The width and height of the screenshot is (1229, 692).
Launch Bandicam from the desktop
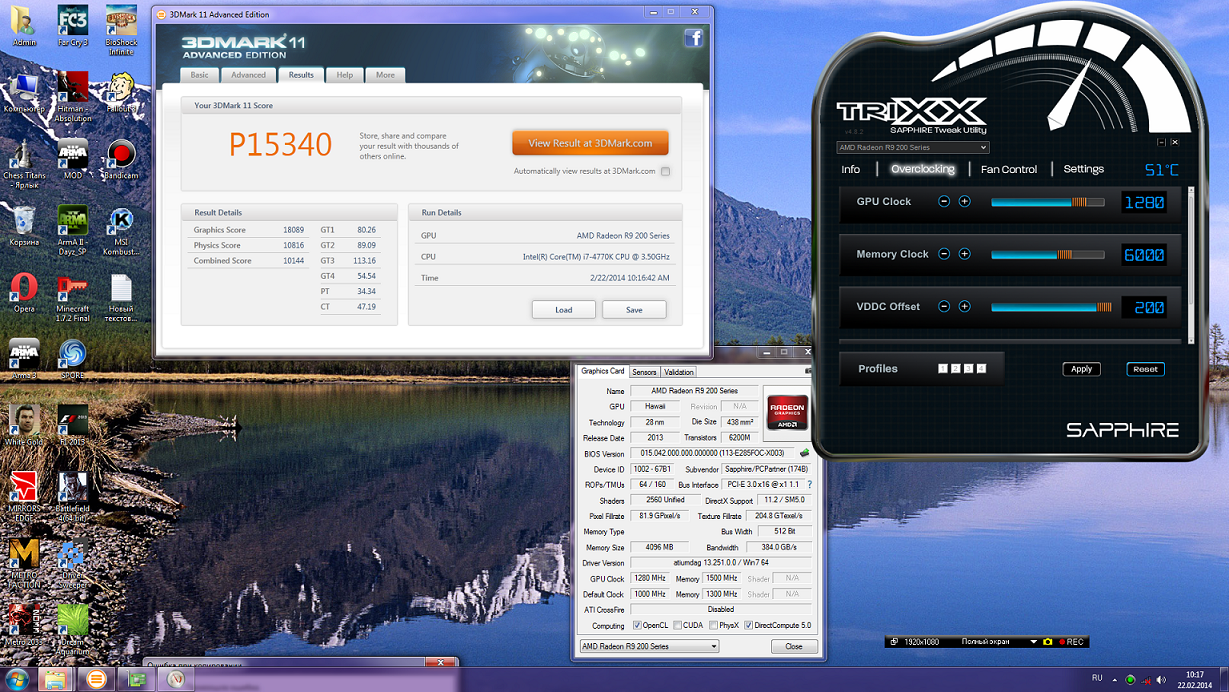point(121,160)
